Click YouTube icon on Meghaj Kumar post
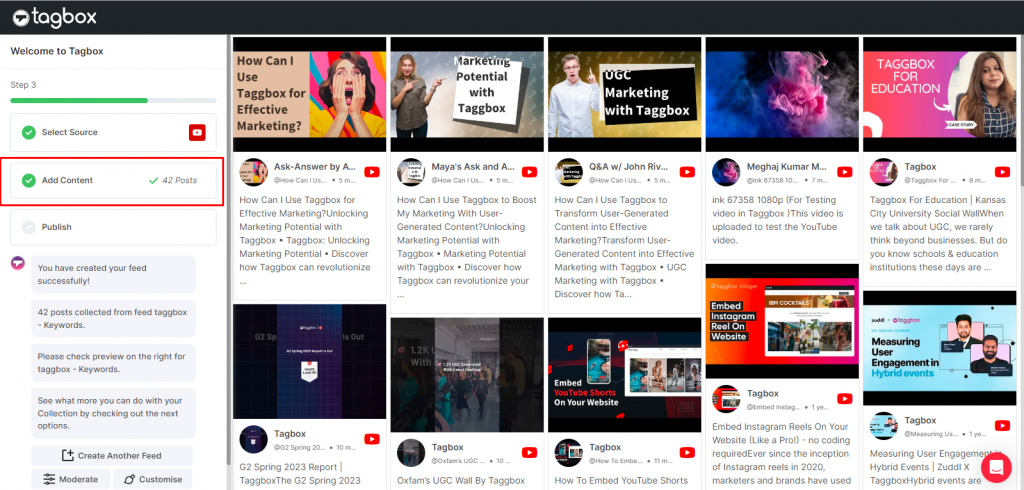Viewport: 1024px width, 490px height. point(845,172)
